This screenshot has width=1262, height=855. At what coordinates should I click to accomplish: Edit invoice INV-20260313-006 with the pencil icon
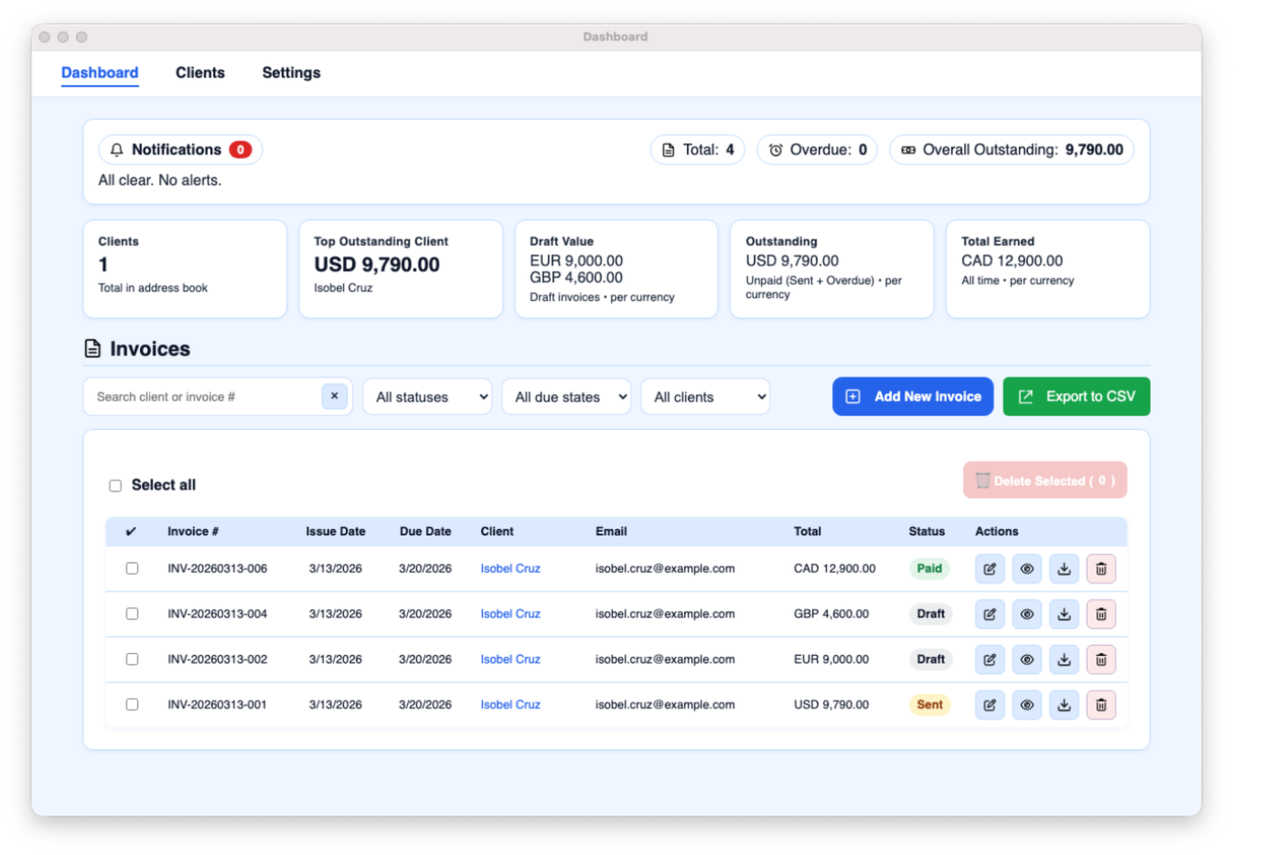click(989, 568)
